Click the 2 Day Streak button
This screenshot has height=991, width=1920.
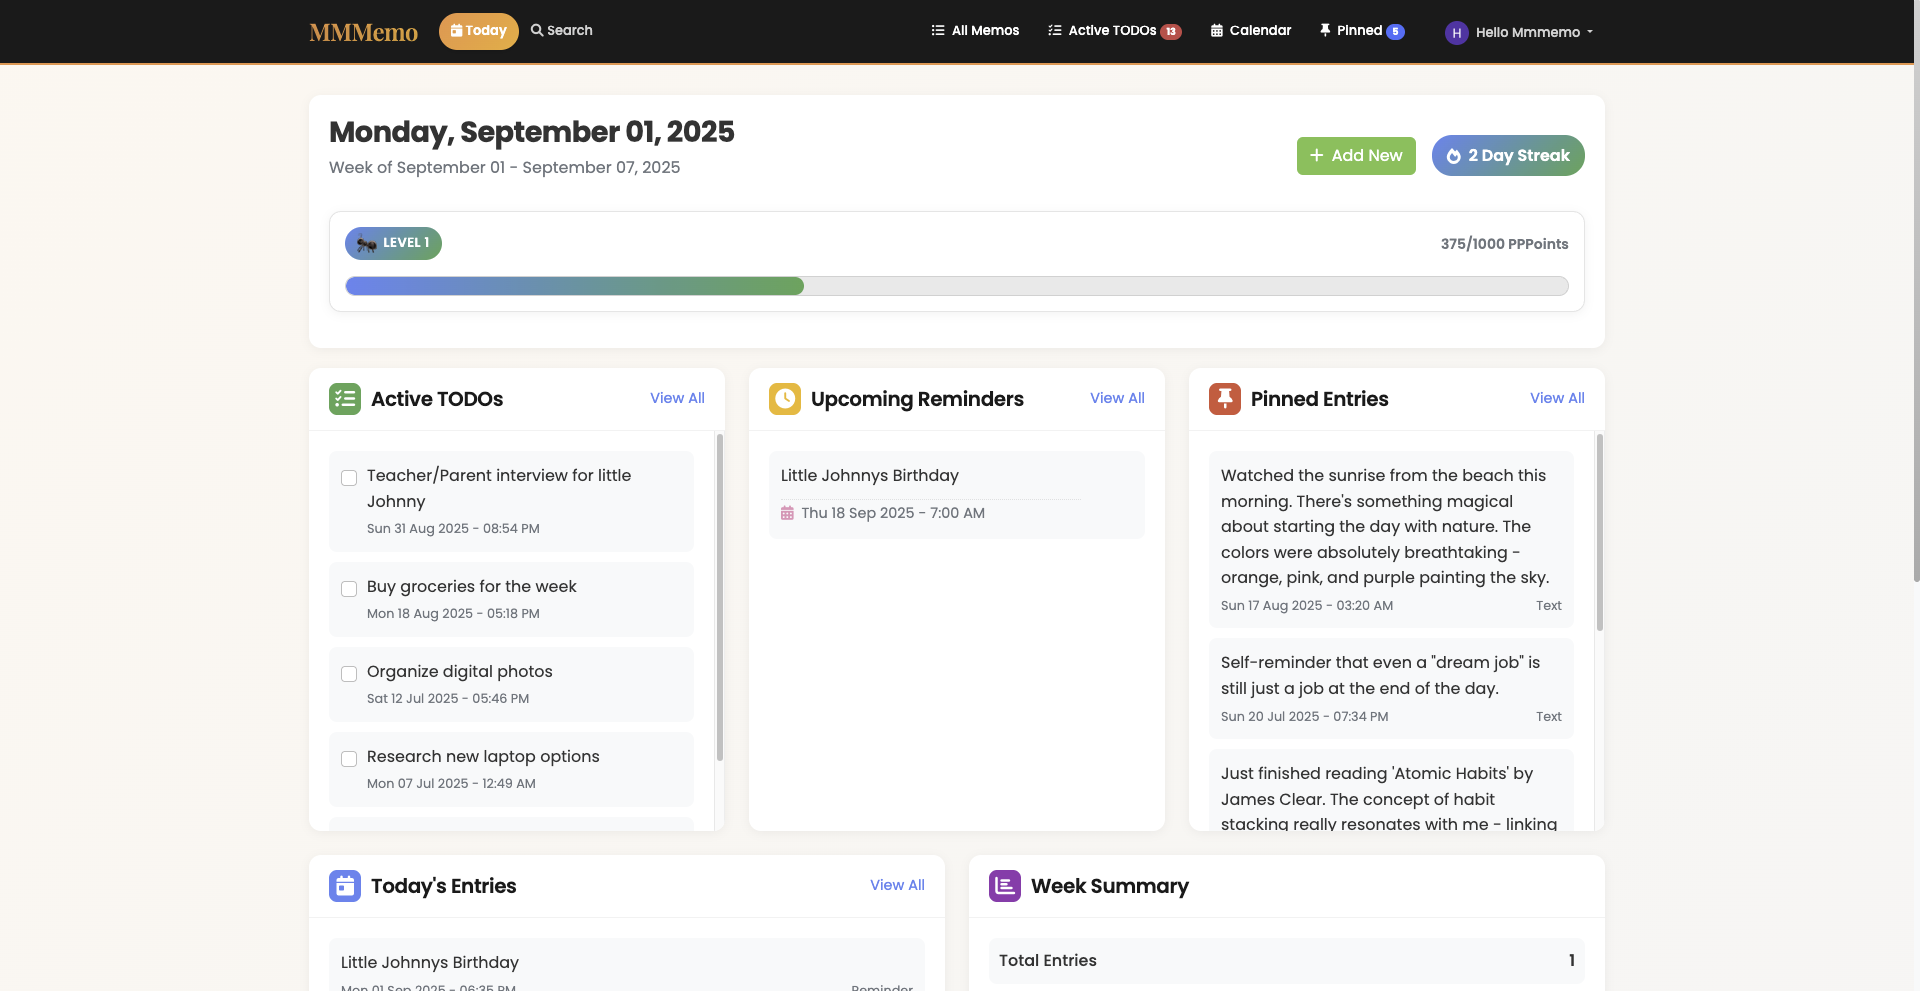coord(1508,156)
